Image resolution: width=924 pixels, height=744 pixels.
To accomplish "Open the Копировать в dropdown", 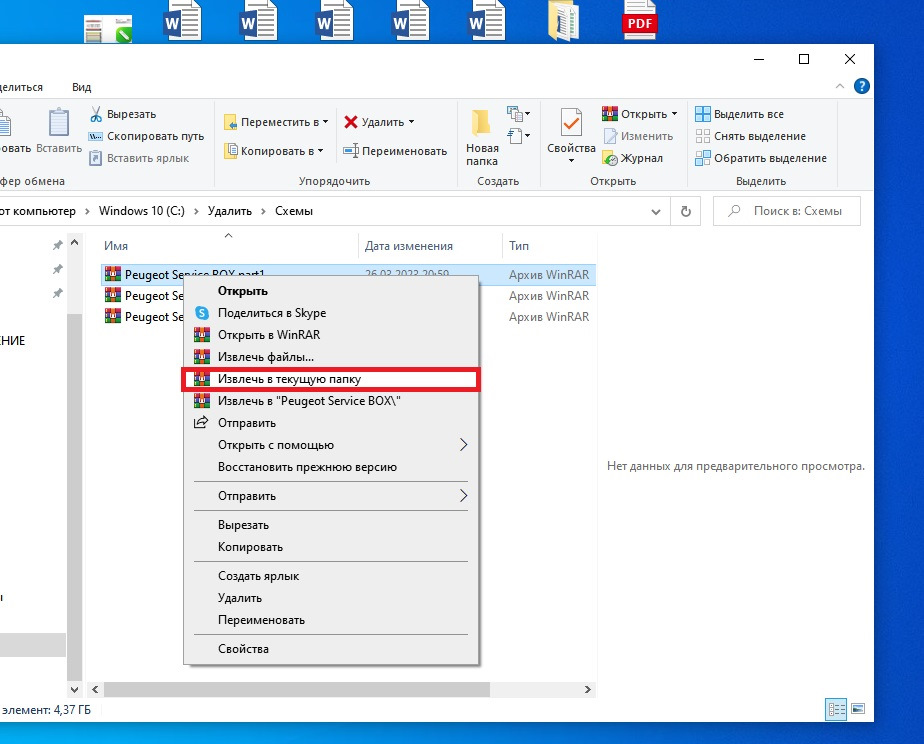I will click(273, 151).
